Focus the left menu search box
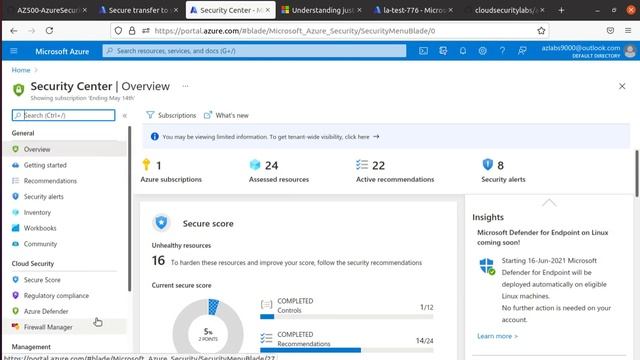 [x=64, y=116]
